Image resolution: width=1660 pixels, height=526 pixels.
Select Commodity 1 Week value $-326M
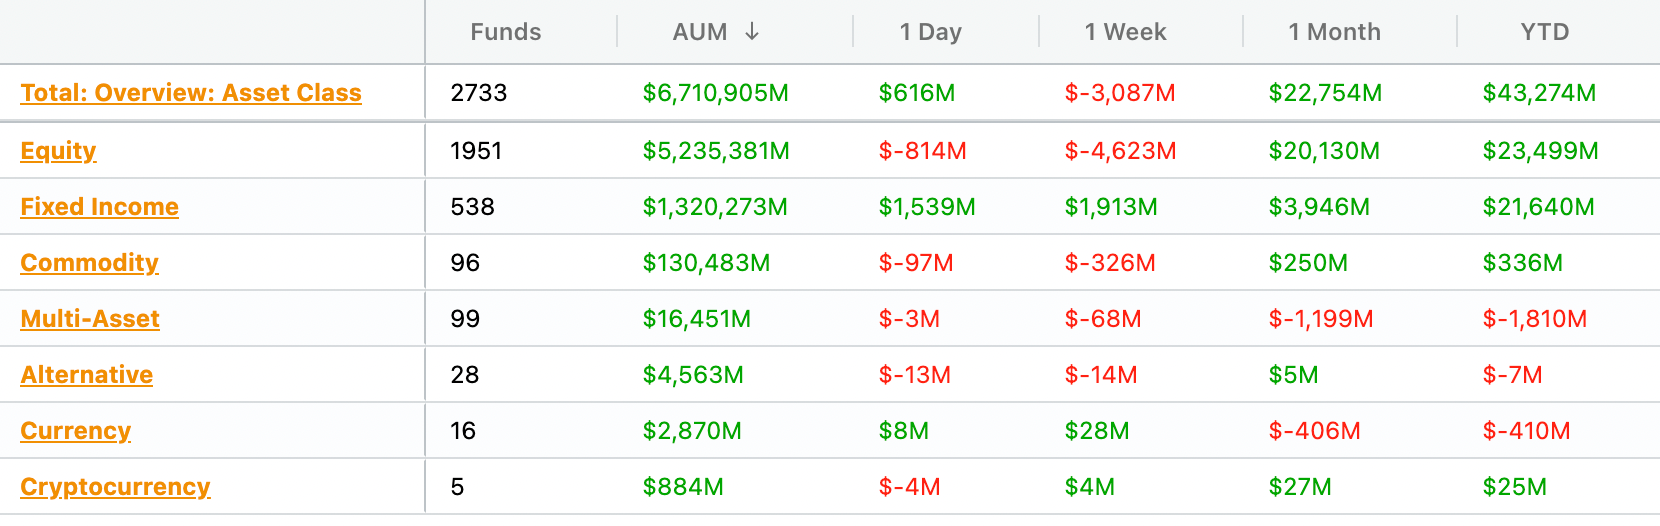click(1110, 263)
